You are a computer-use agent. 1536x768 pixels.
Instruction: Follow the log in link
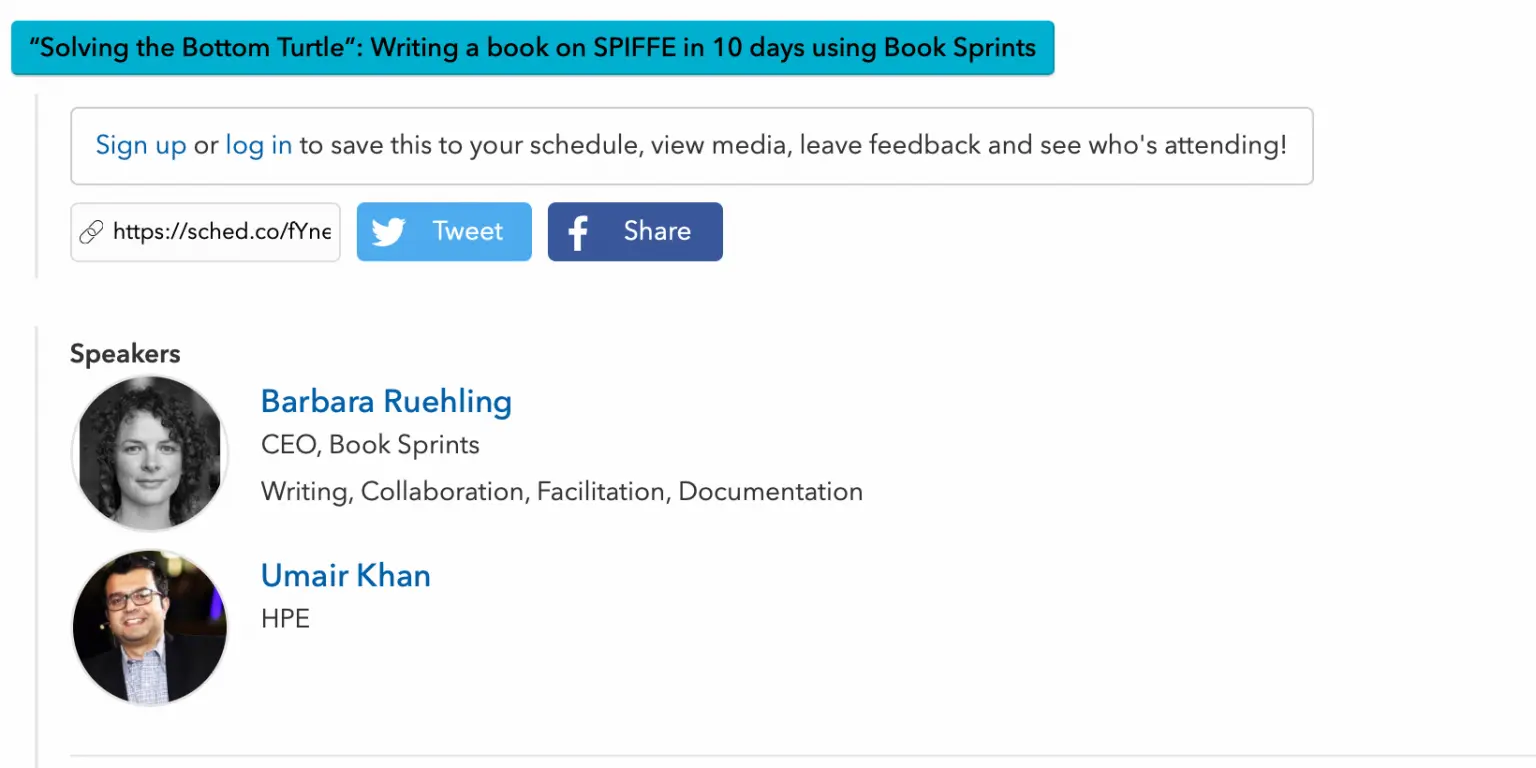(x=259, y=145)
